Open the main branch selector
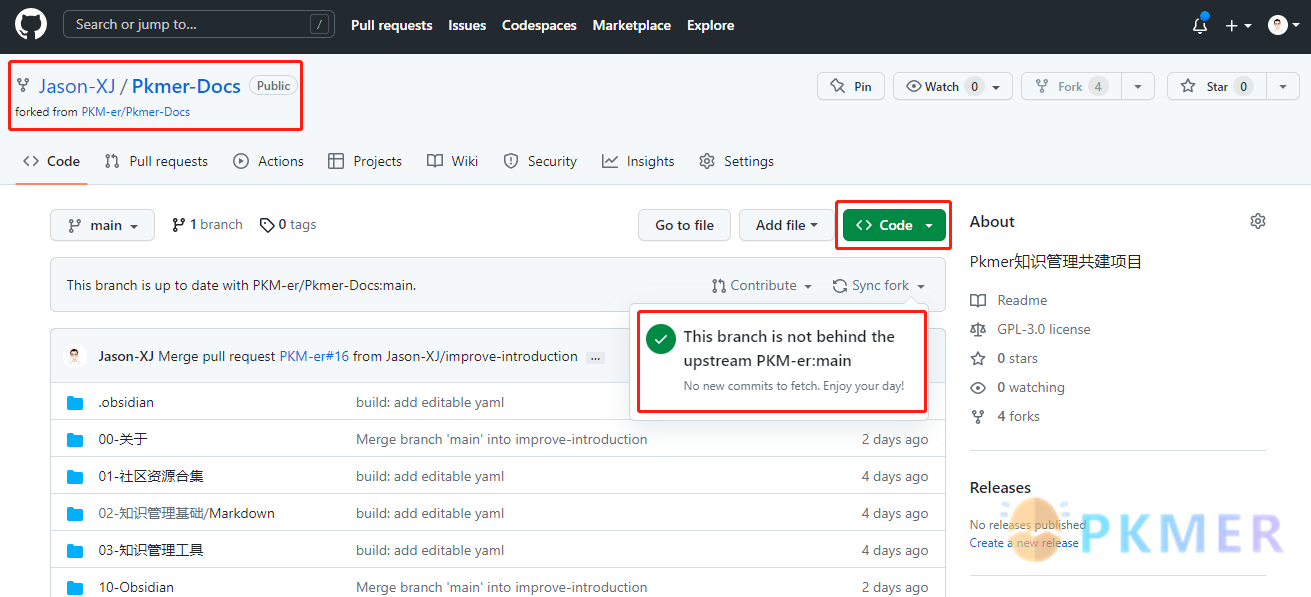Viewport: 1311px width, 597px height. 103,225
